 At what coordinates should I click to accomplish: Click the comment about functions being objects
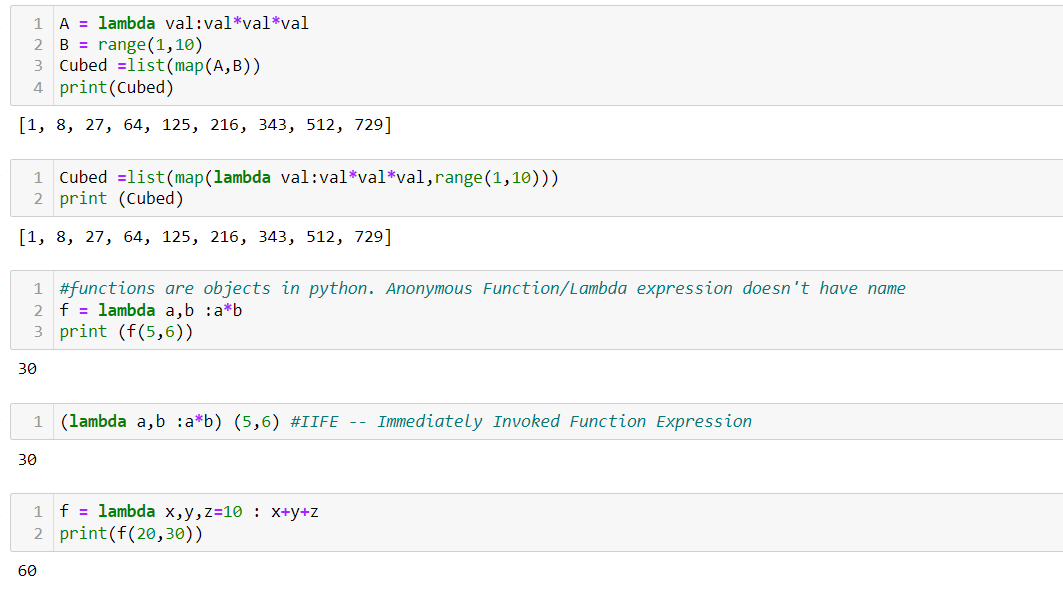tap(482, 288)
